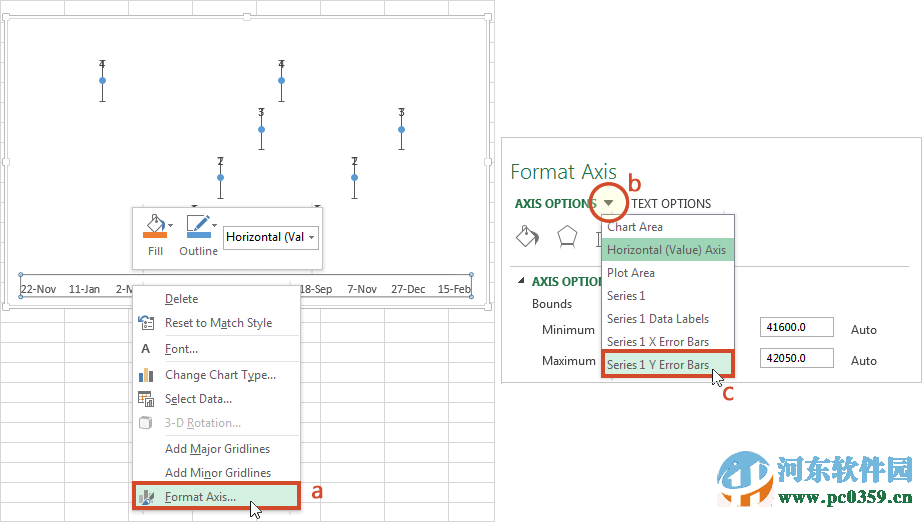
Task: Select Series 1 X Error Bars
Action: [x=668, y=342]
